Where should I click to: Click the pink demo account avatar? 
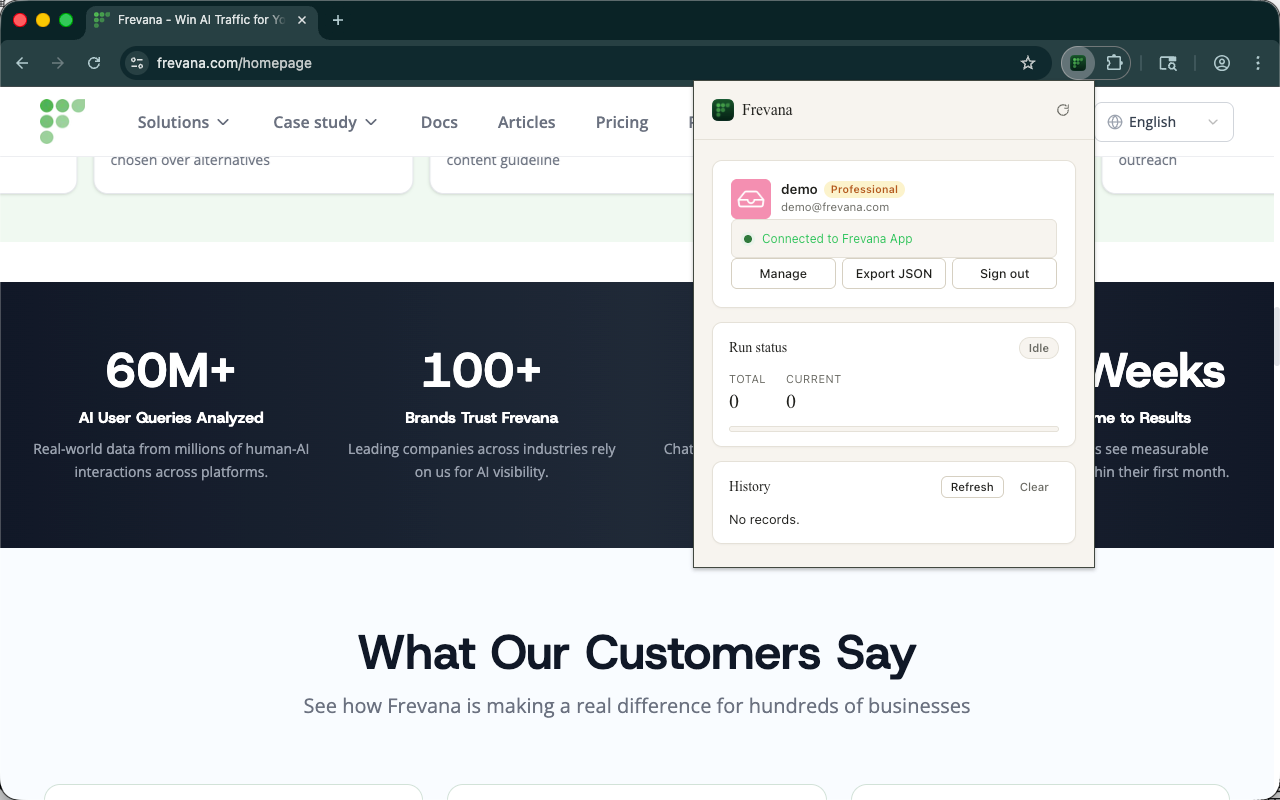pos(751,199)
